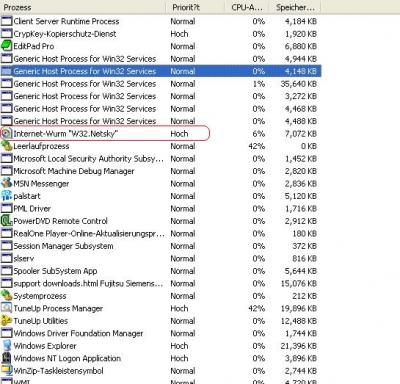
Task: Select the slserv process name
Action: pyautogui.click(x=24, y=259)
